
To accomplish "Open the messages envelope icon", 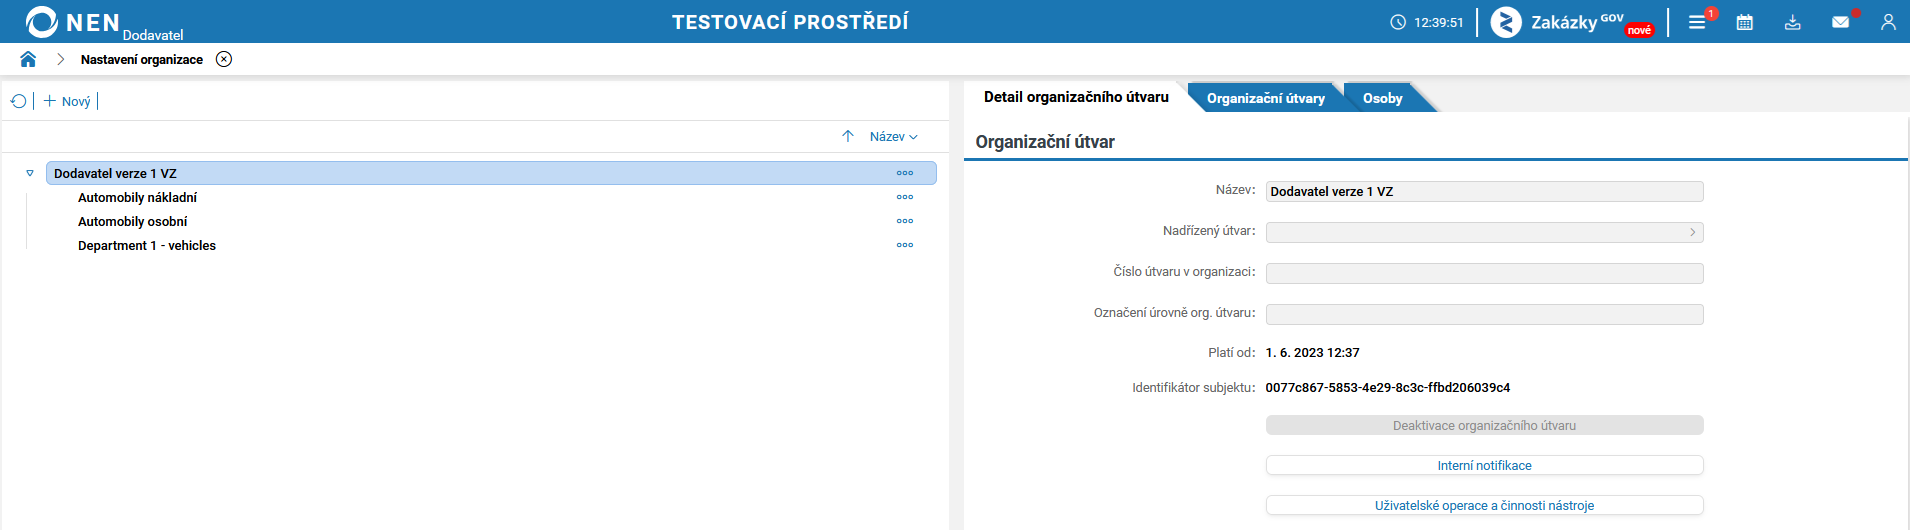I will pos(1840,22).
